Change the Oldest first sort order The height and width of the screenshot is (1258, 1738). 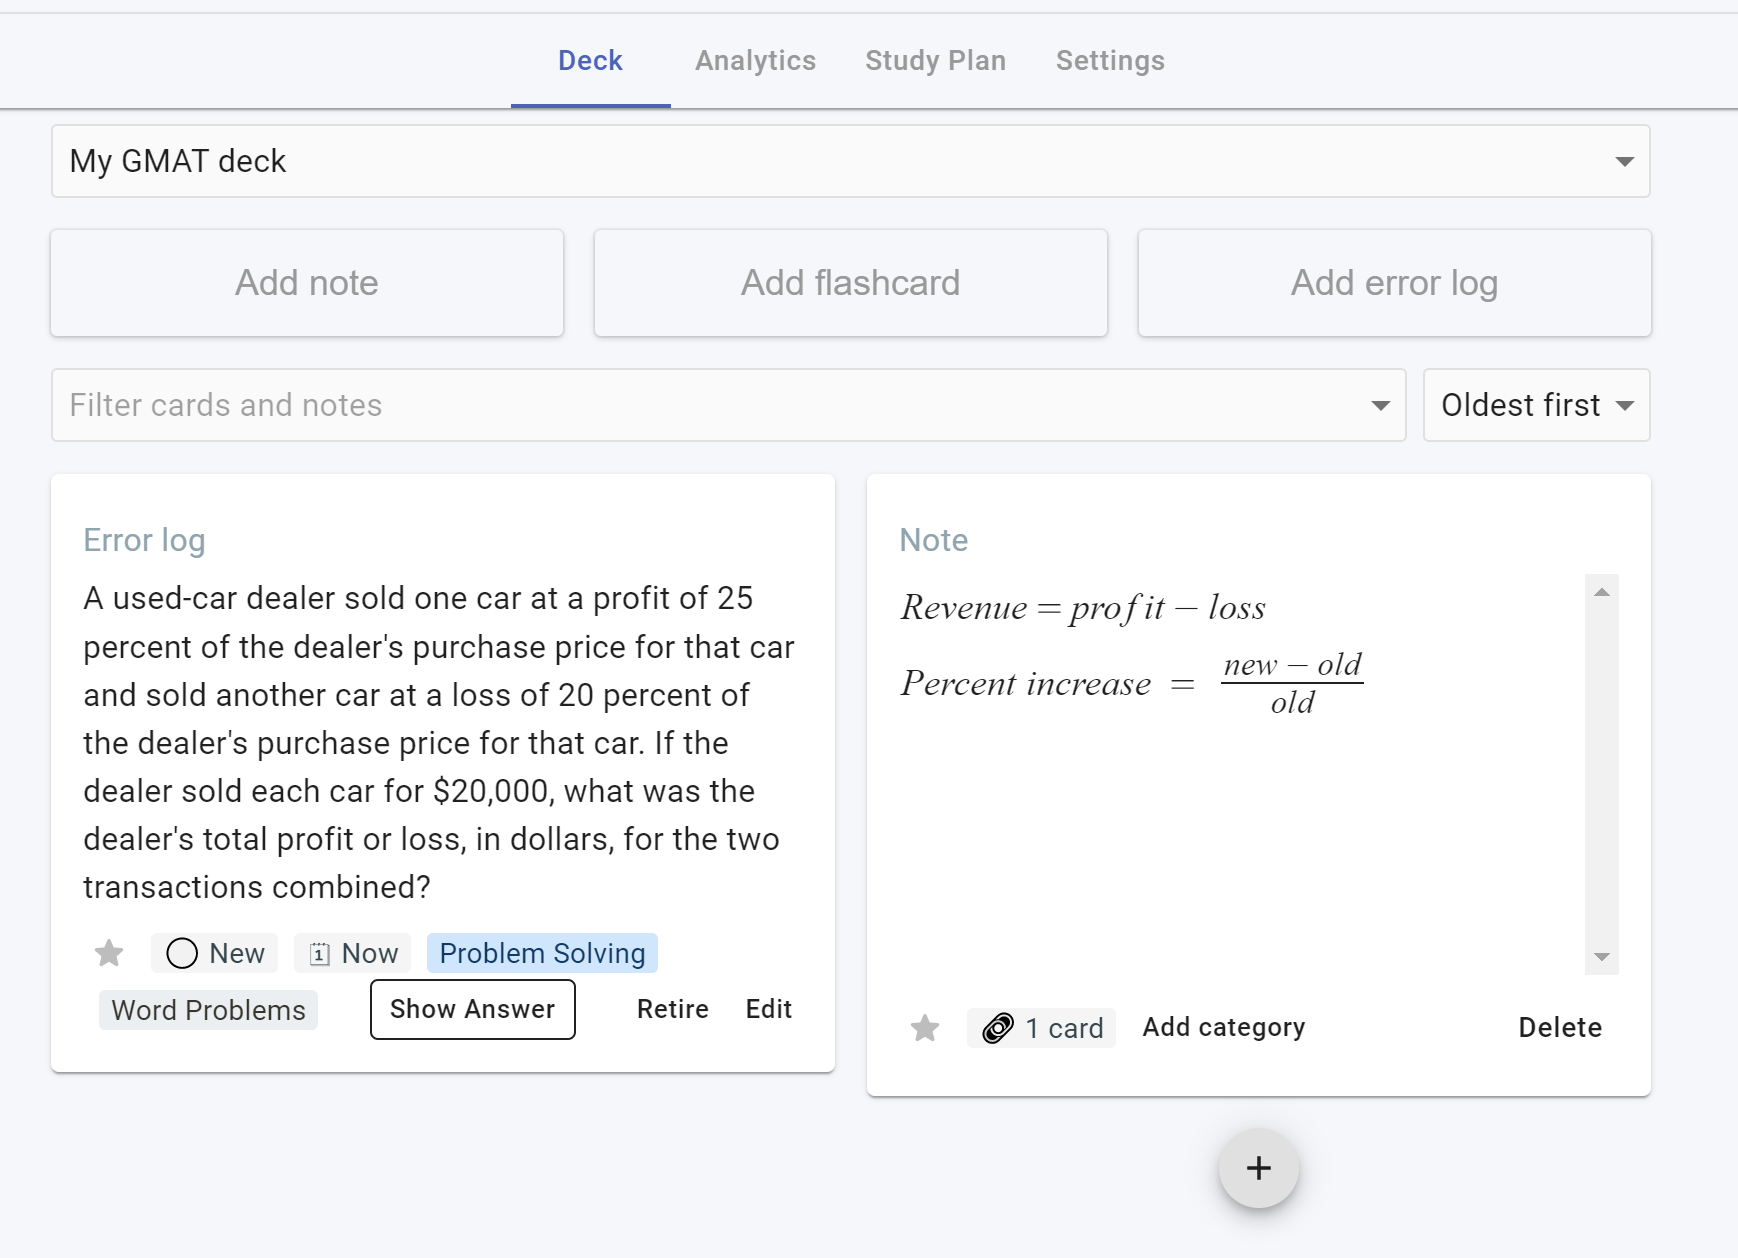tap(1537, 405)
